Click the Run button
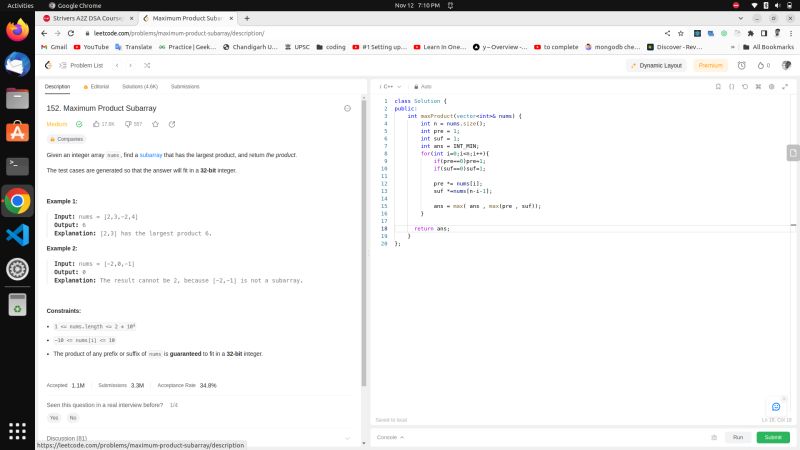The width and height of the screenshot is (800, 450). pos(737,437)
